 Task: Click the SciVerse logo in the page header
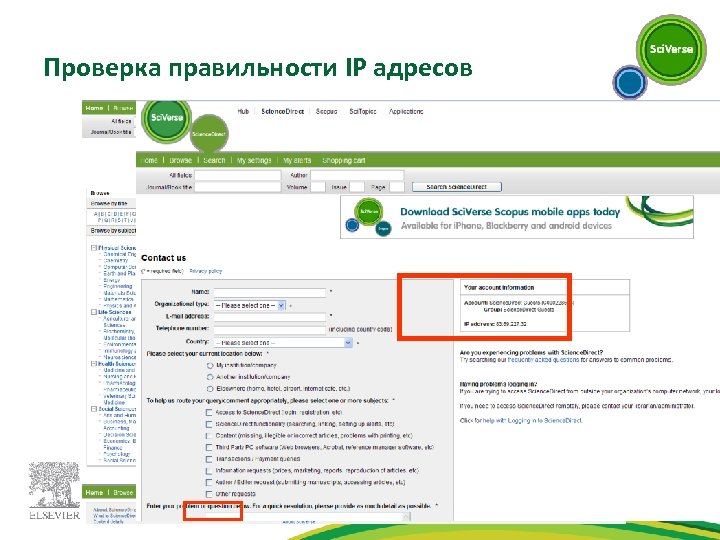coord(166,121)
